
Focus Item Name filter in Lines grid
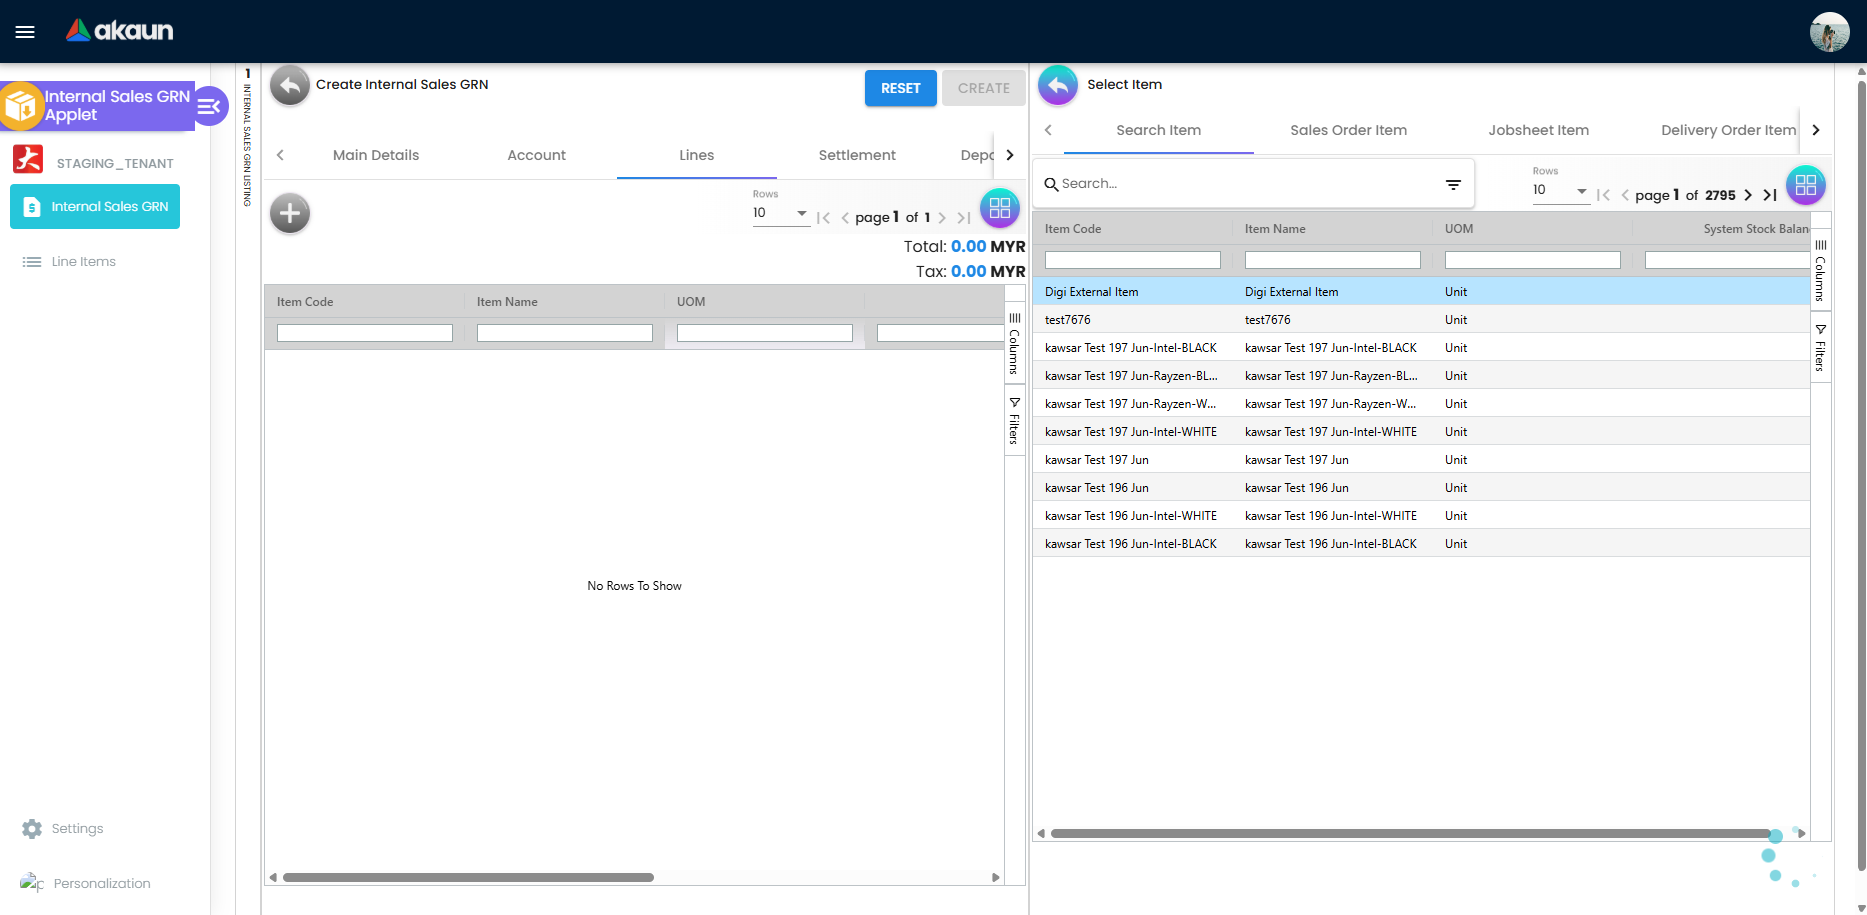pos(564,333)
